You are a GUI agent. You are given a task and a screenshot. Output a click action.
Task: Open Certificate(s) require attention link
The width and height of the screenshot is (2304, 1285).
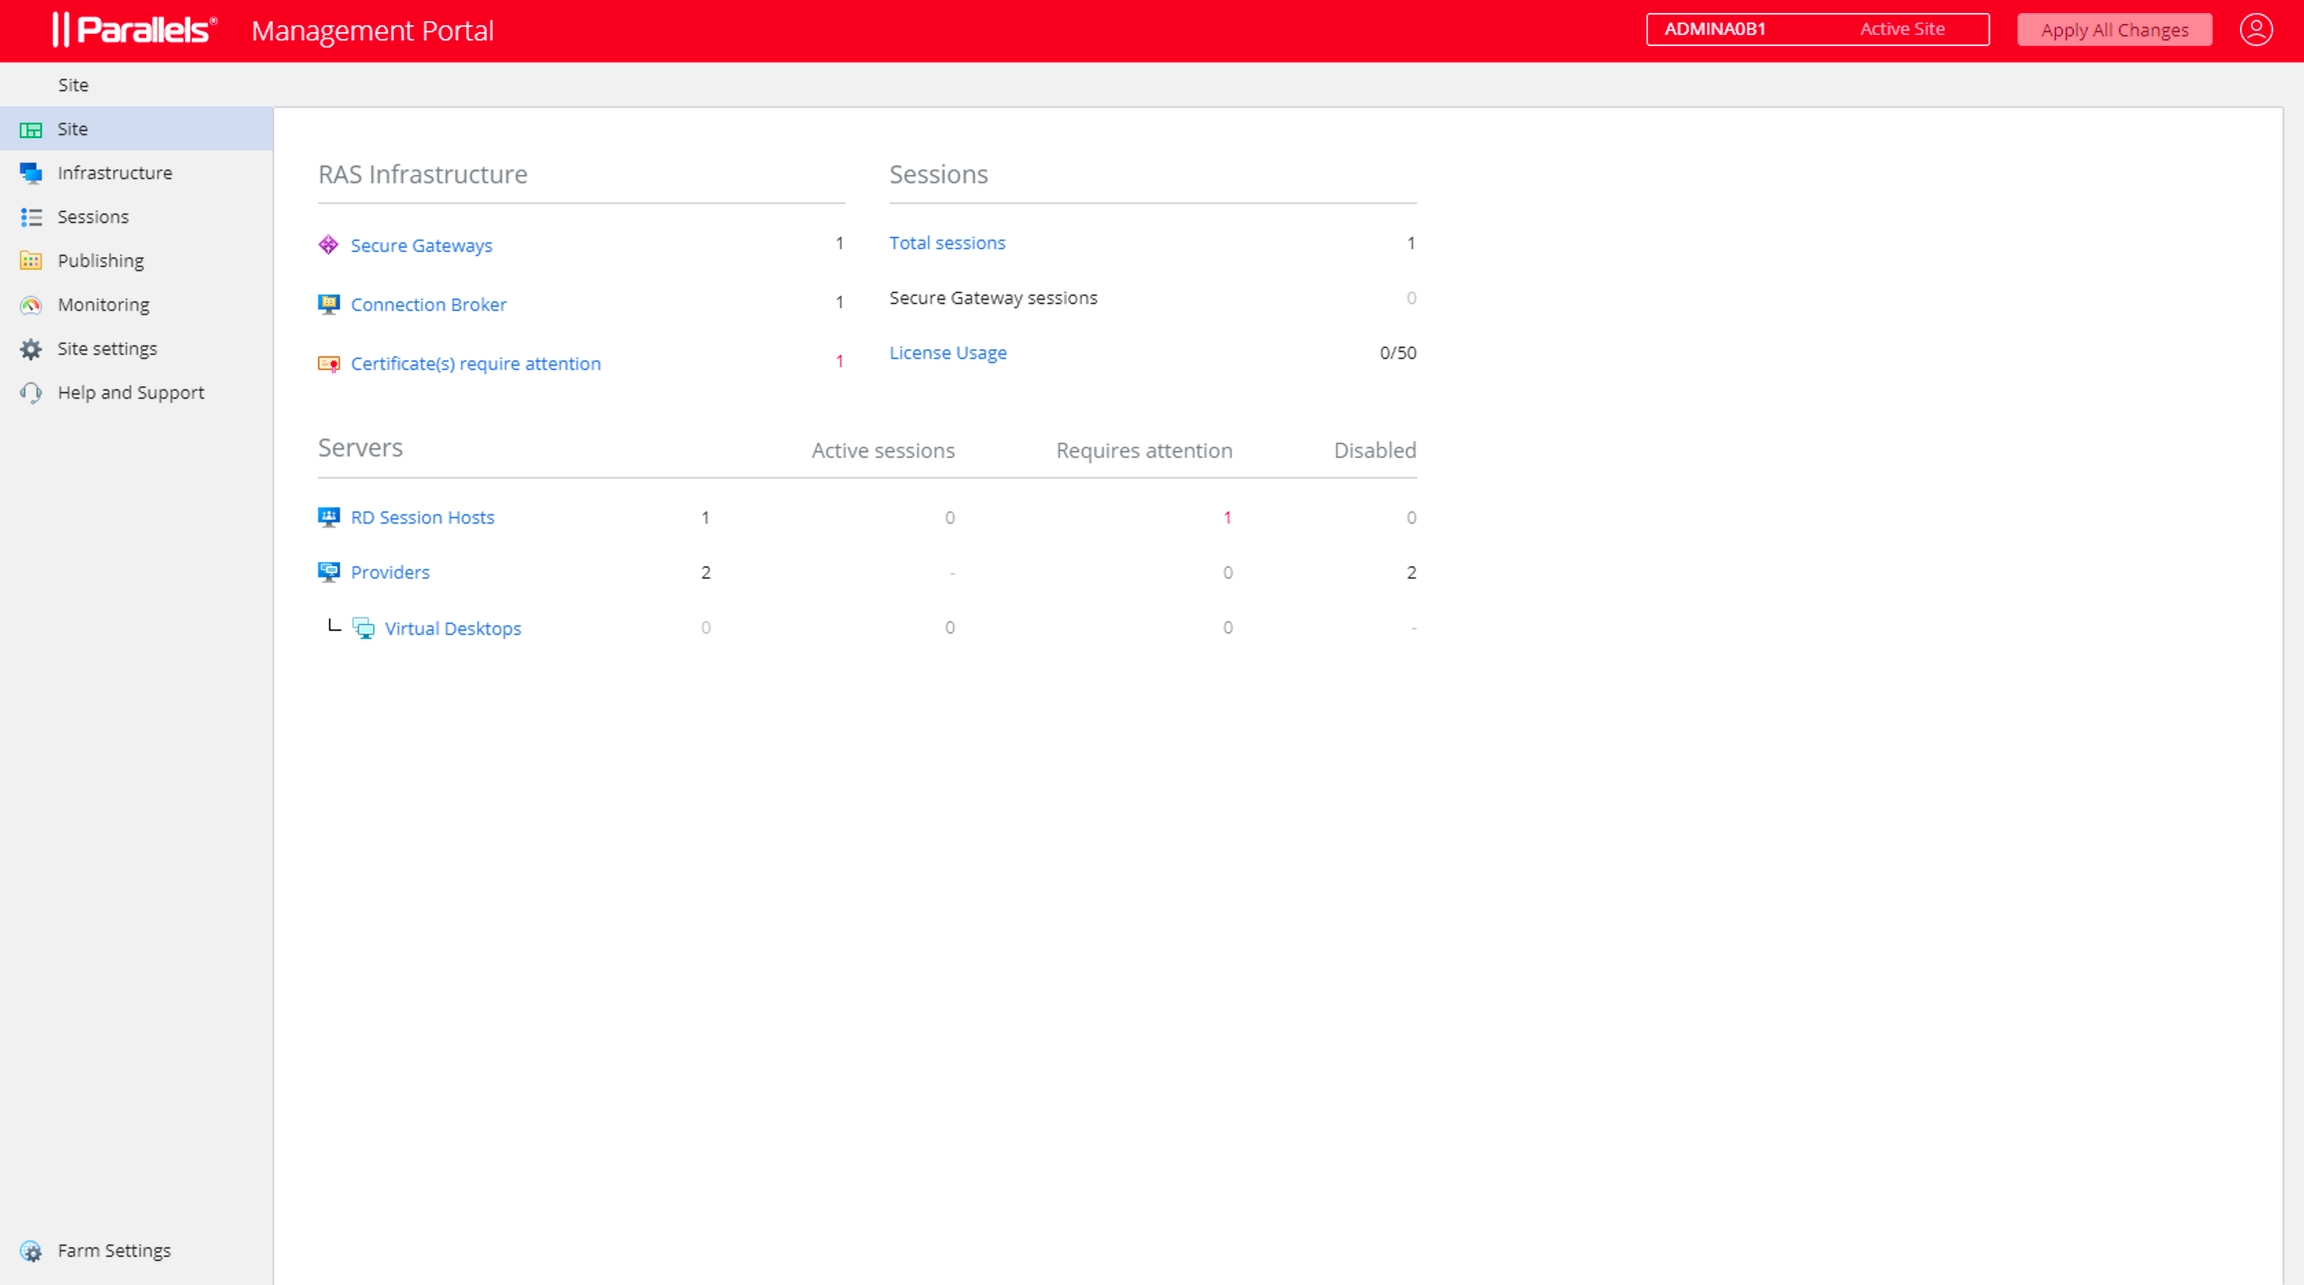click(x=475, y=364)
